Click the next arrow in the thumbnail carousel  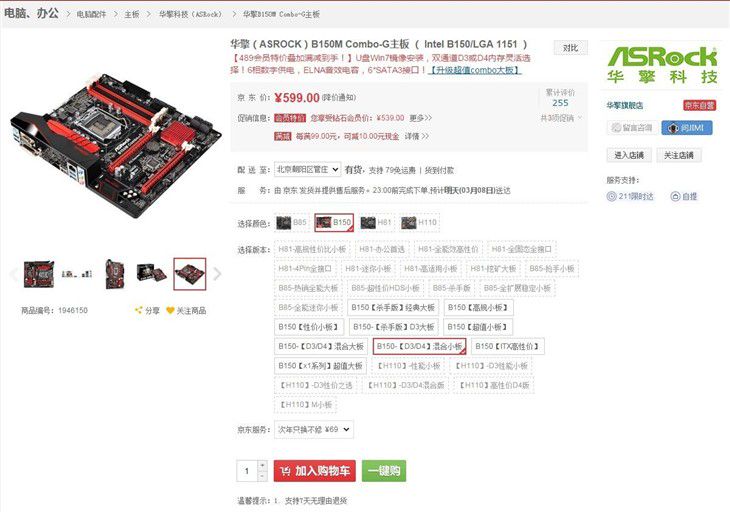(x=217, y=274)
